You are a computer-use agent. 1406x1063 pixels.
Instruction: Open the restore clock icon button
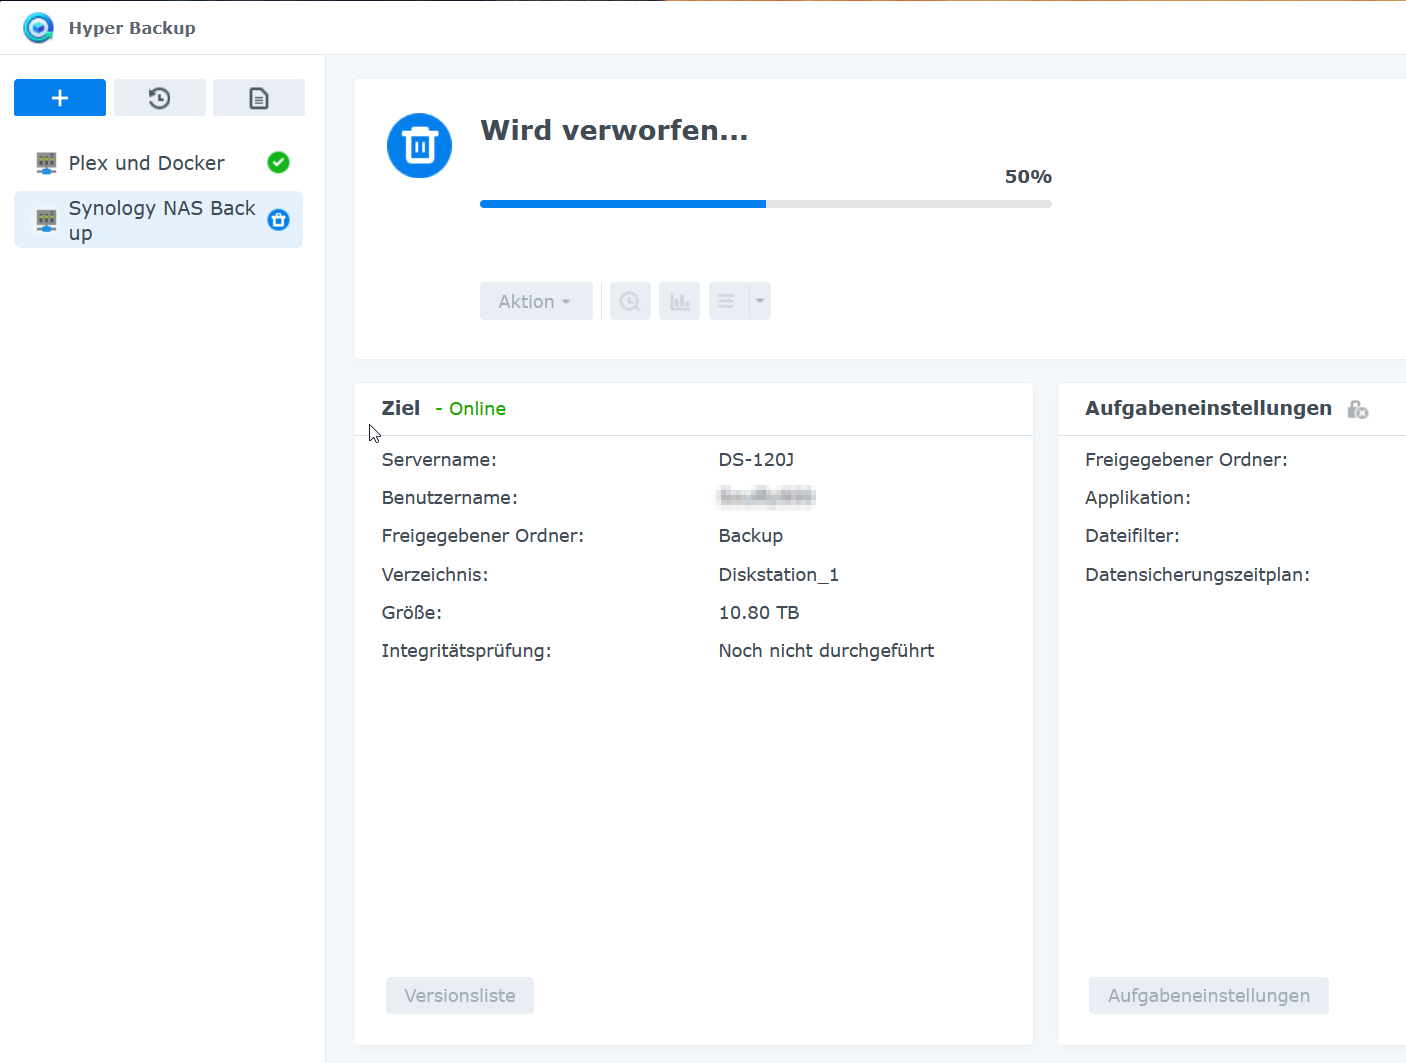point(159,98)
